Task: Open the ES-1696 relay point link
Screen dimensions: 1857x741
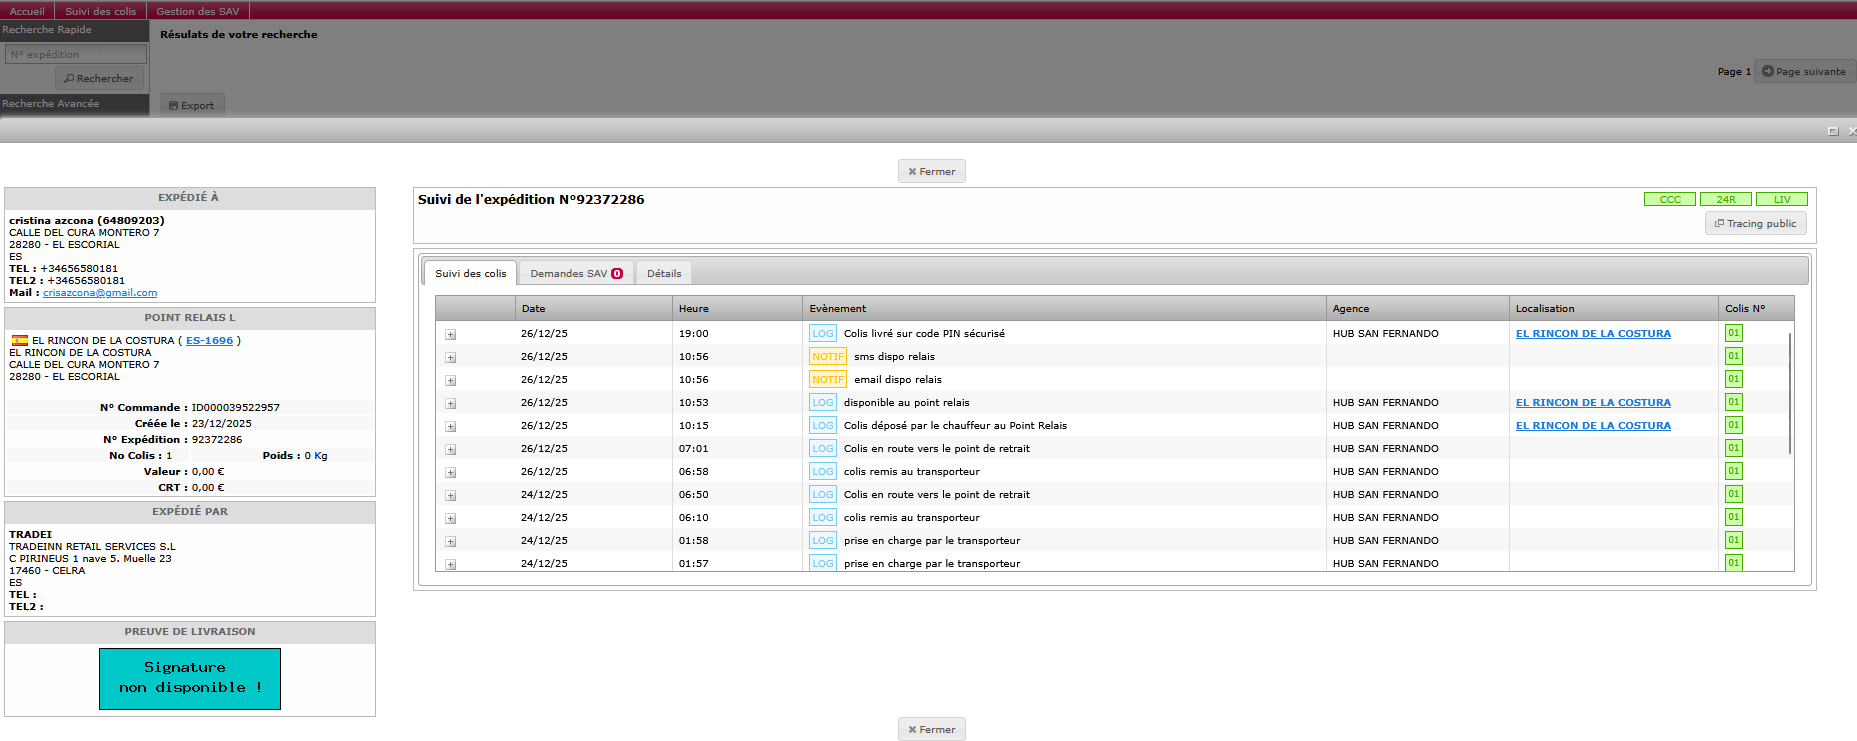Action: click(209, 341)
